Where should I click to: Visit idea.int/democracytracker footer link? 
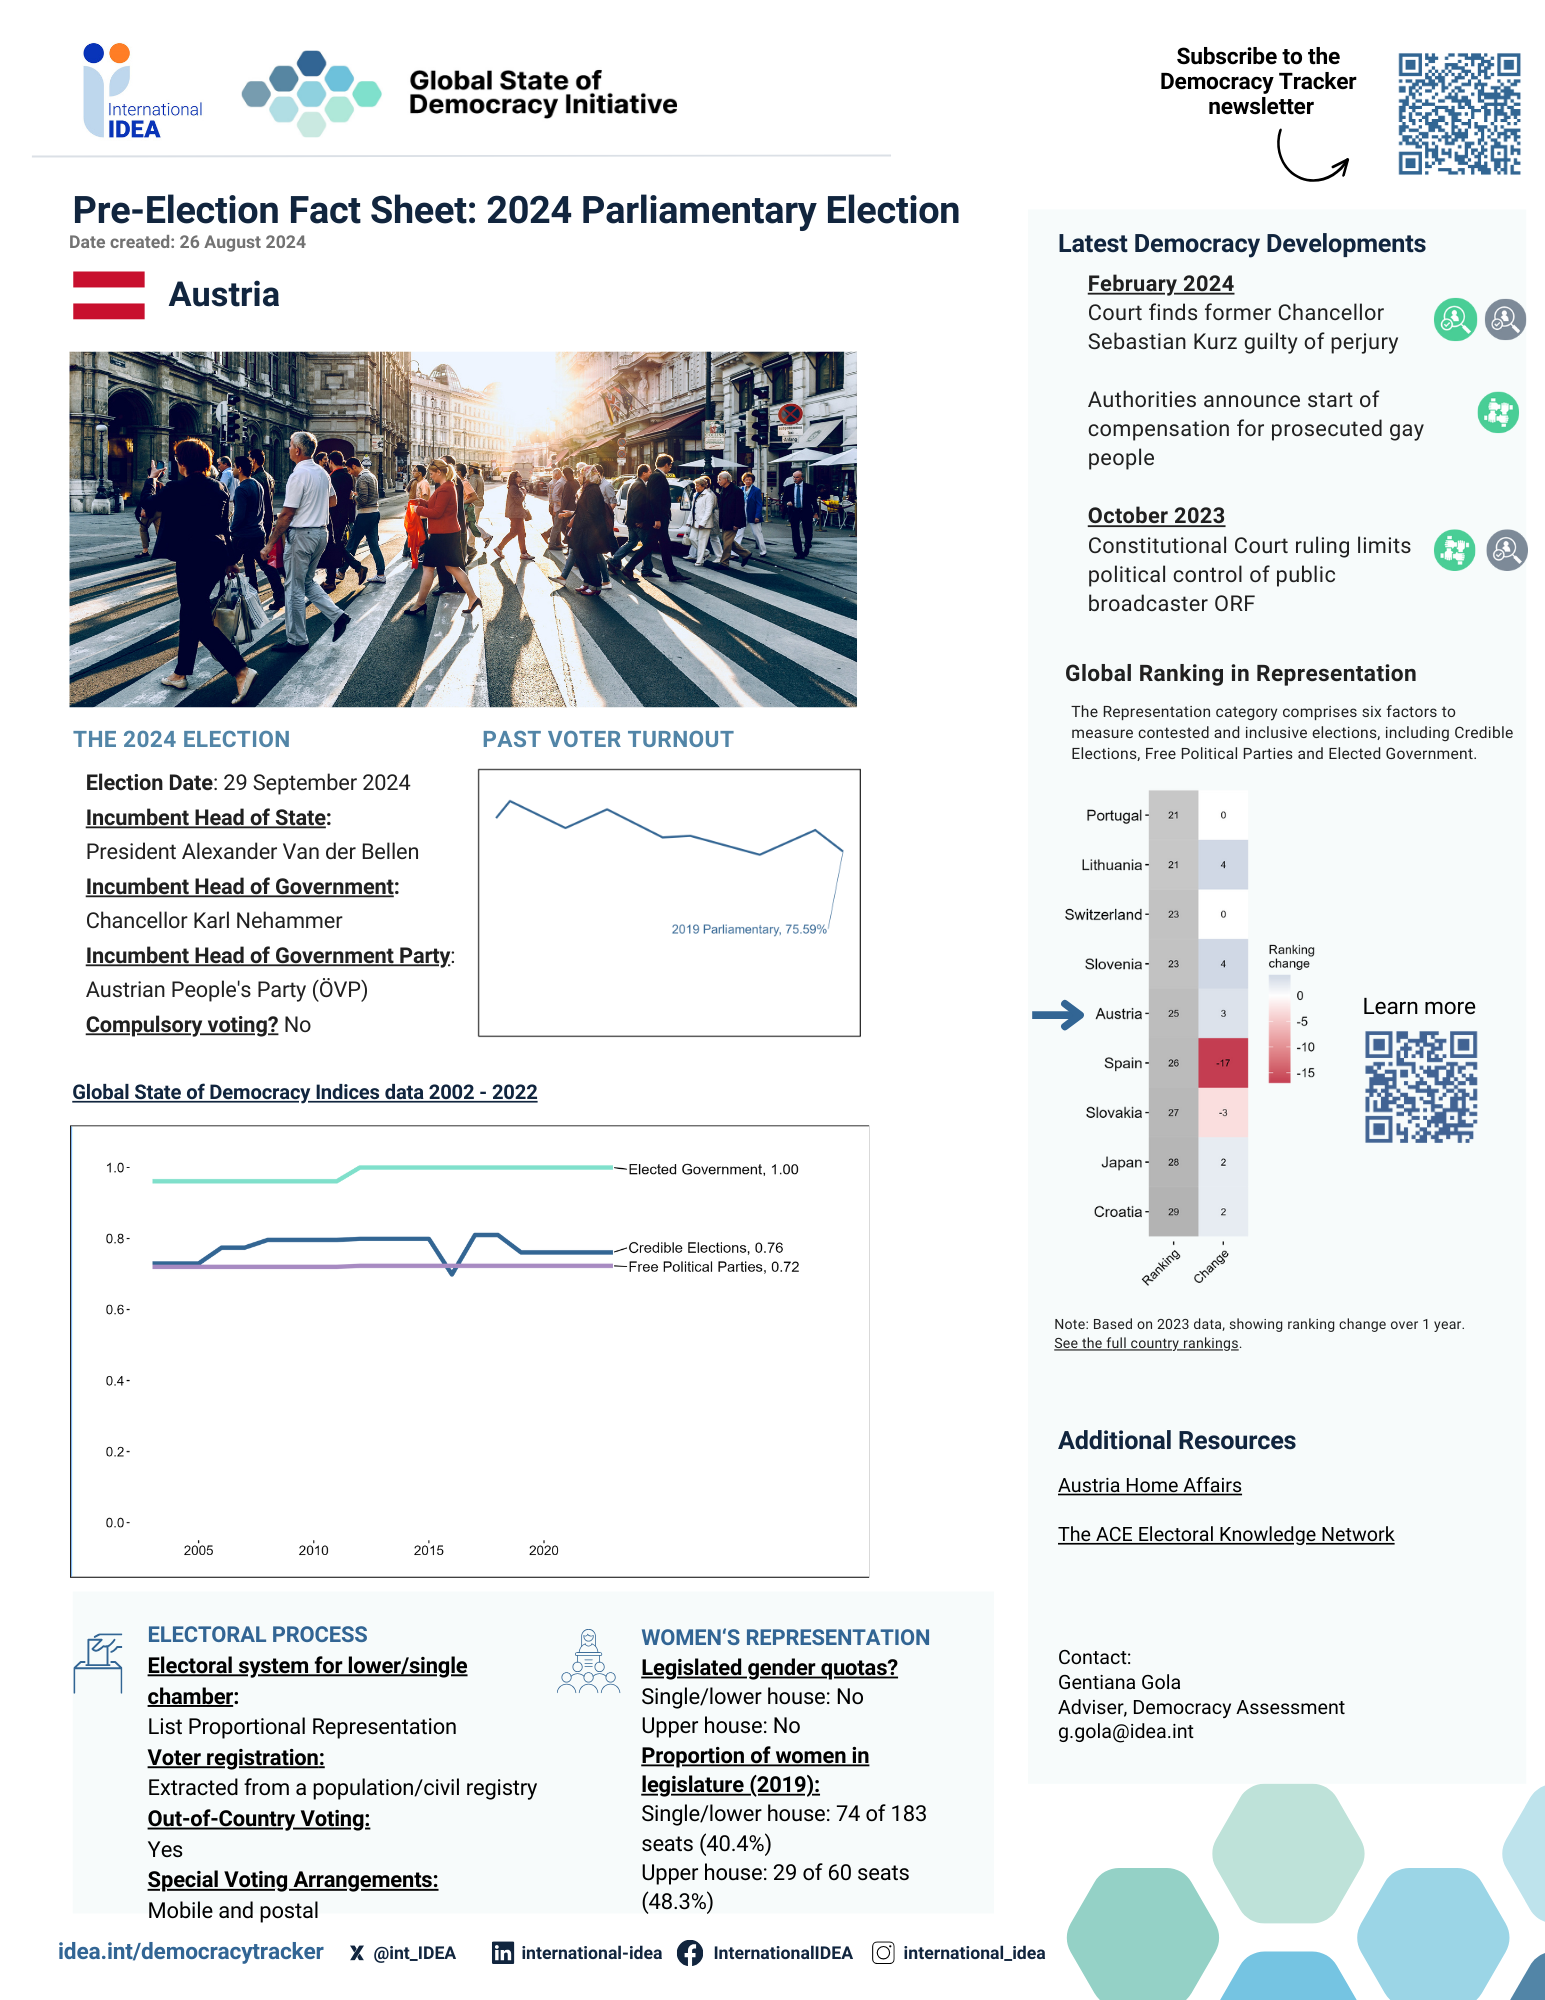coord(191,1952)
